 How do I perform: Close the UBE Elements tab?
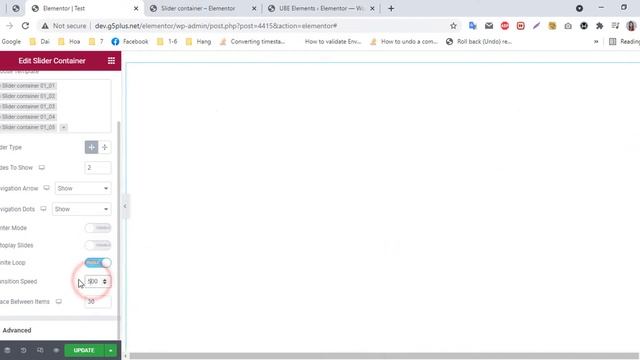372,9
